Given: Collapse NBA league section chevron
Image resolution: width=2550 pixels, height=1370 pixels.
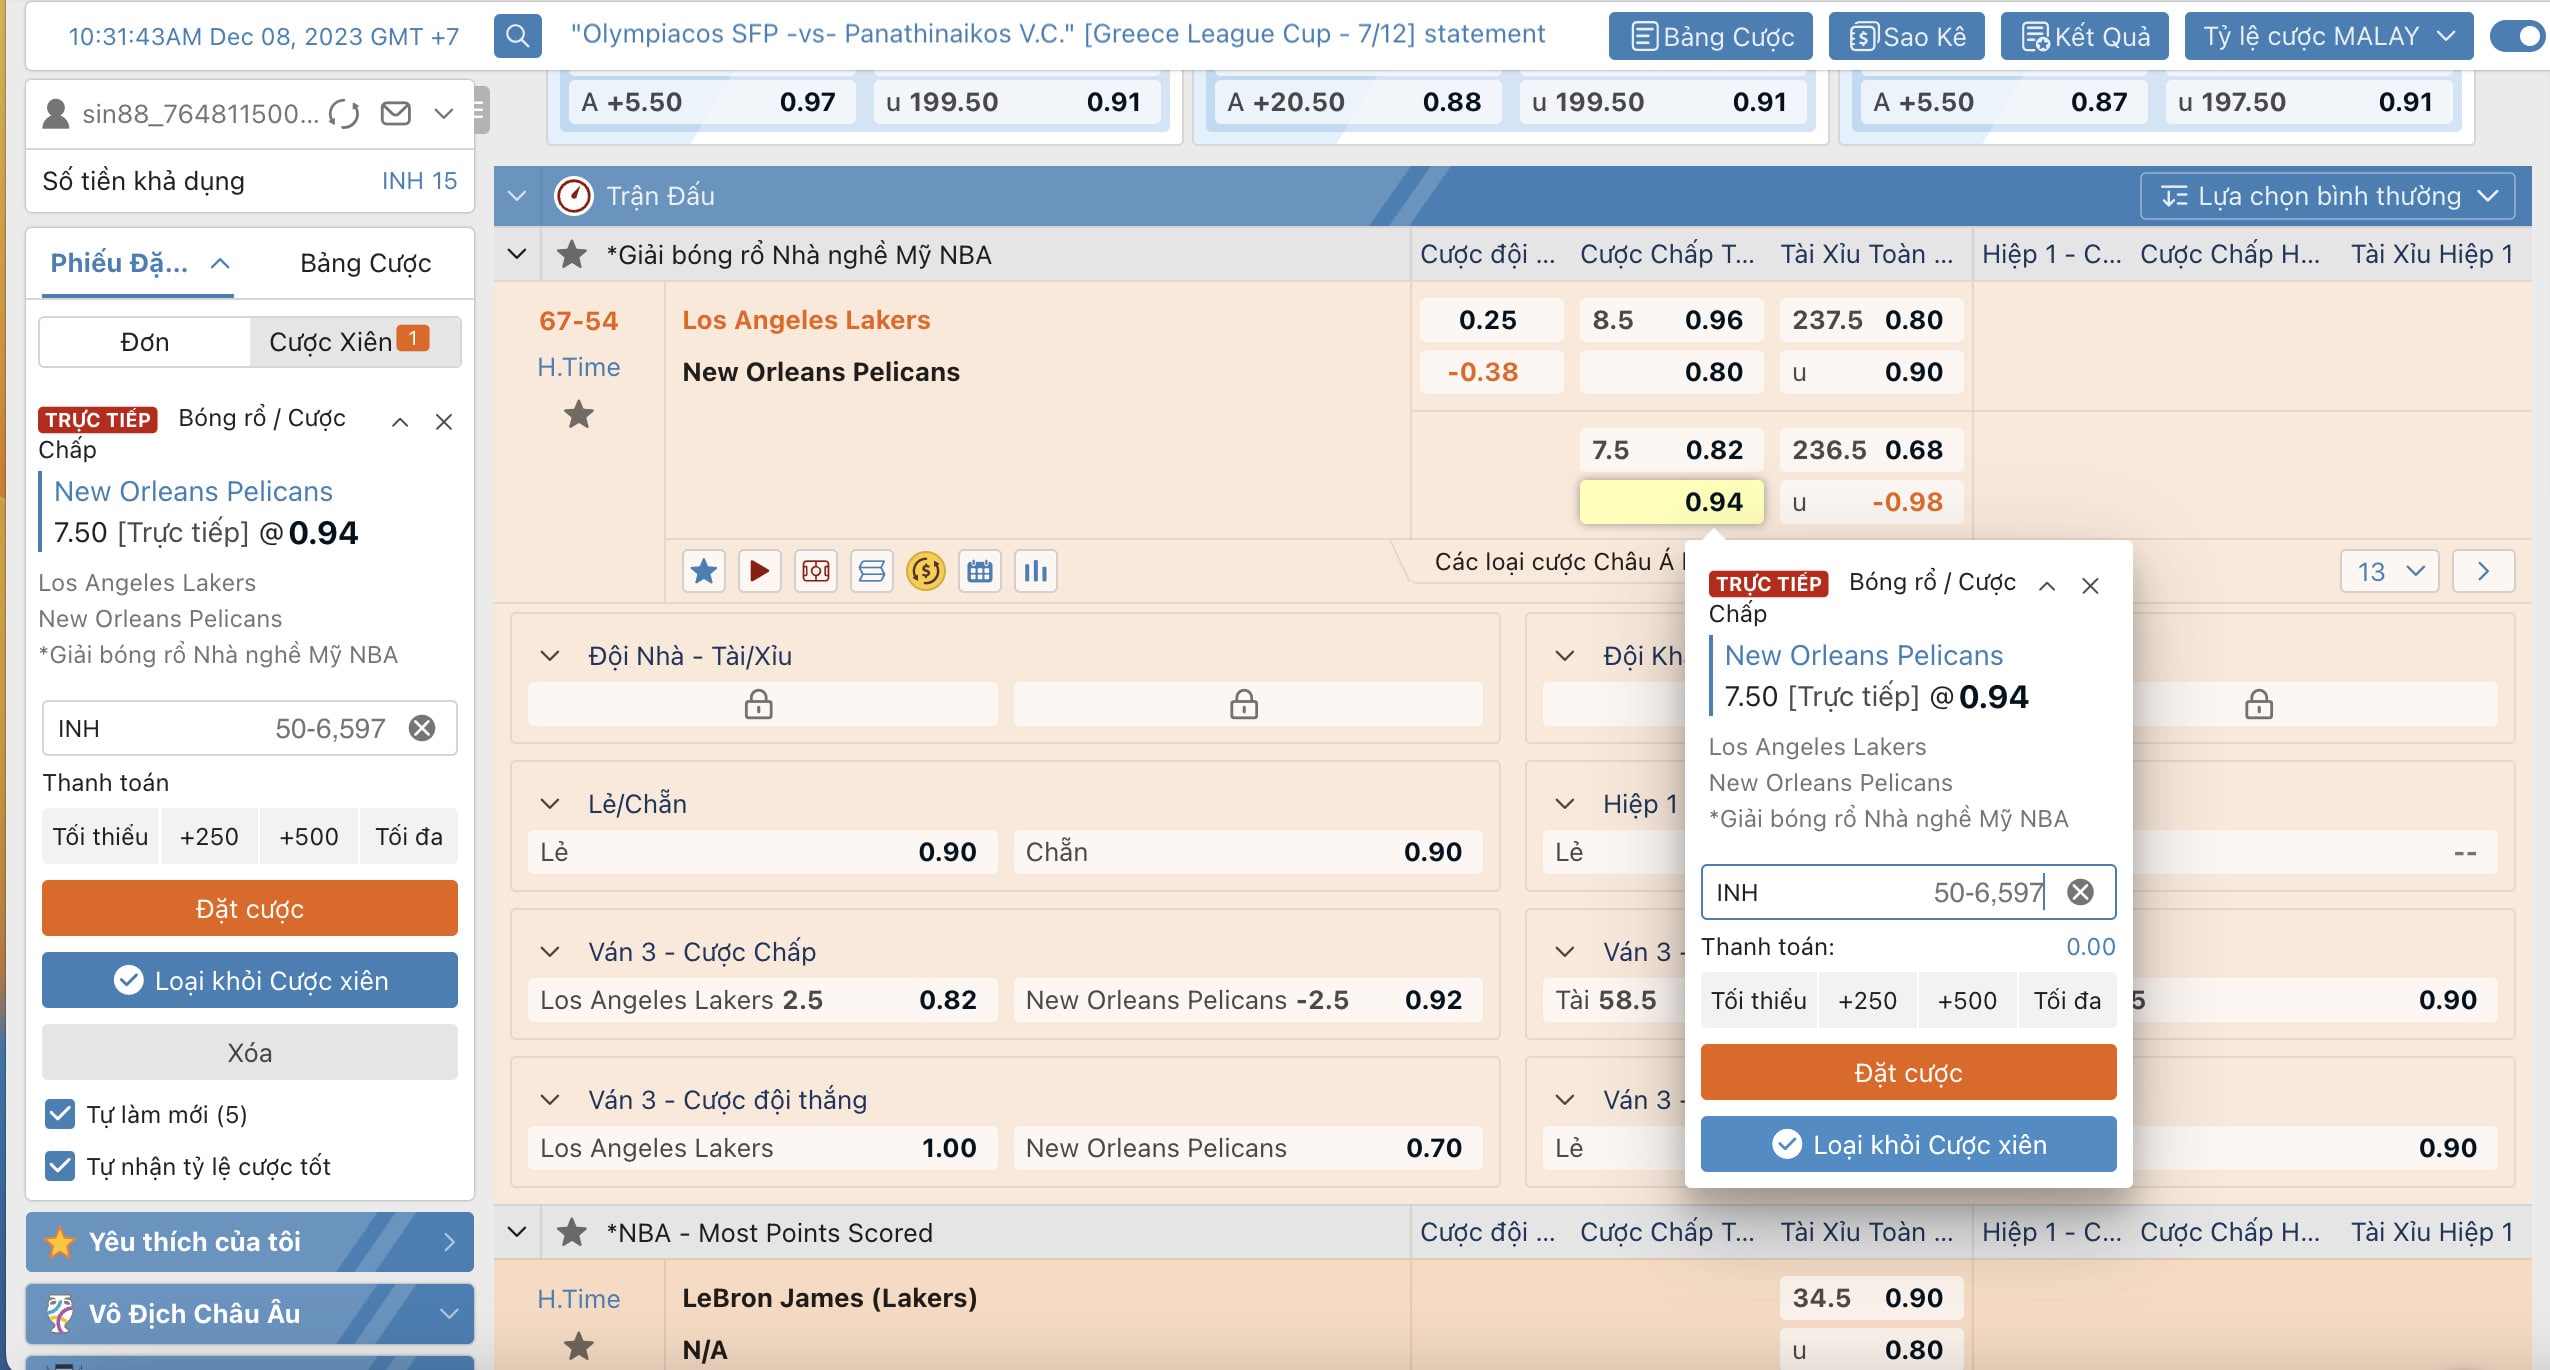Looking at the screenshot, I should pyautogui.click(x=517, y=255).
